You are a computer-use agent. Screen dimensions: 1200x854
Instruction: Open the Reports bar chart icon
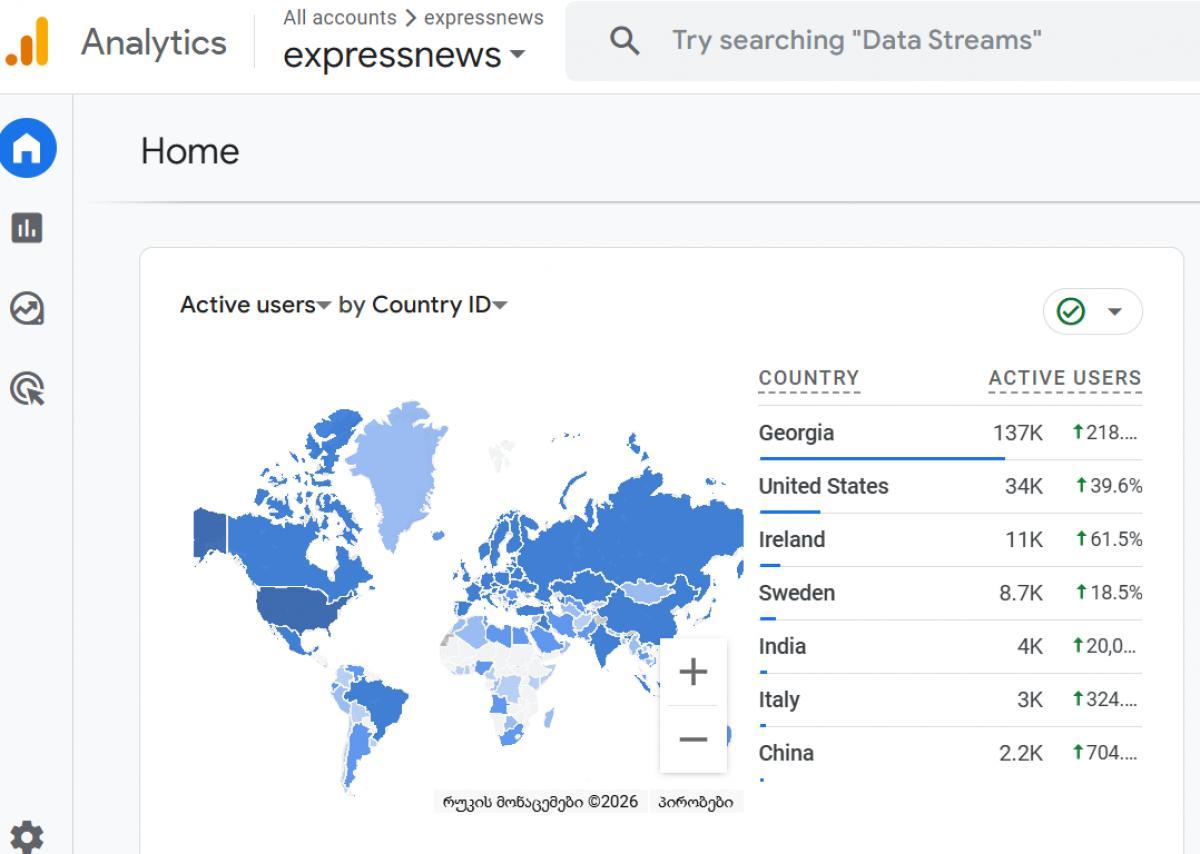[x=27, y=228]
